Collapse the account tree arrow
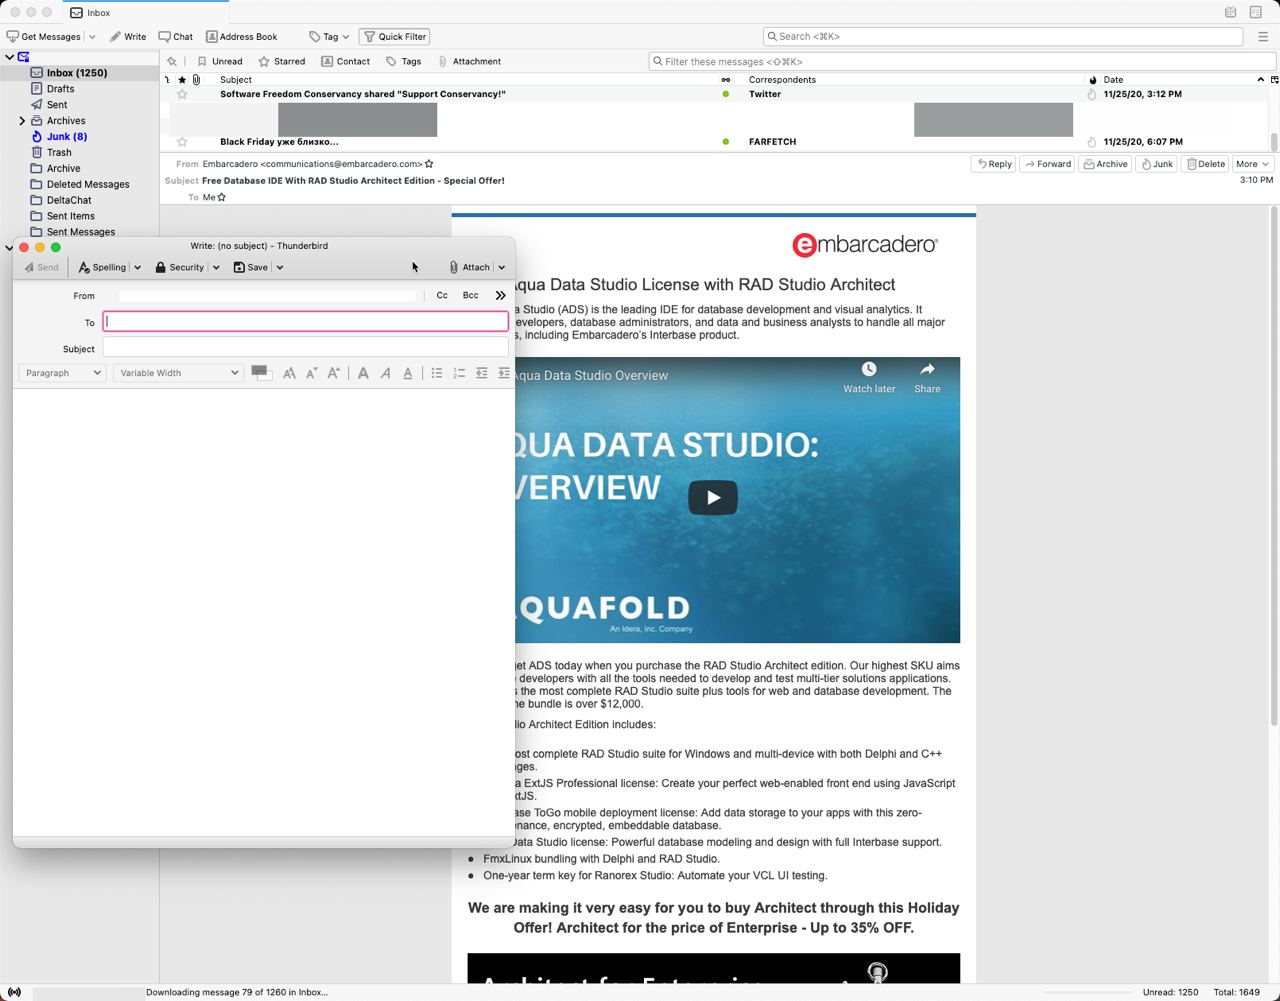 9,57
